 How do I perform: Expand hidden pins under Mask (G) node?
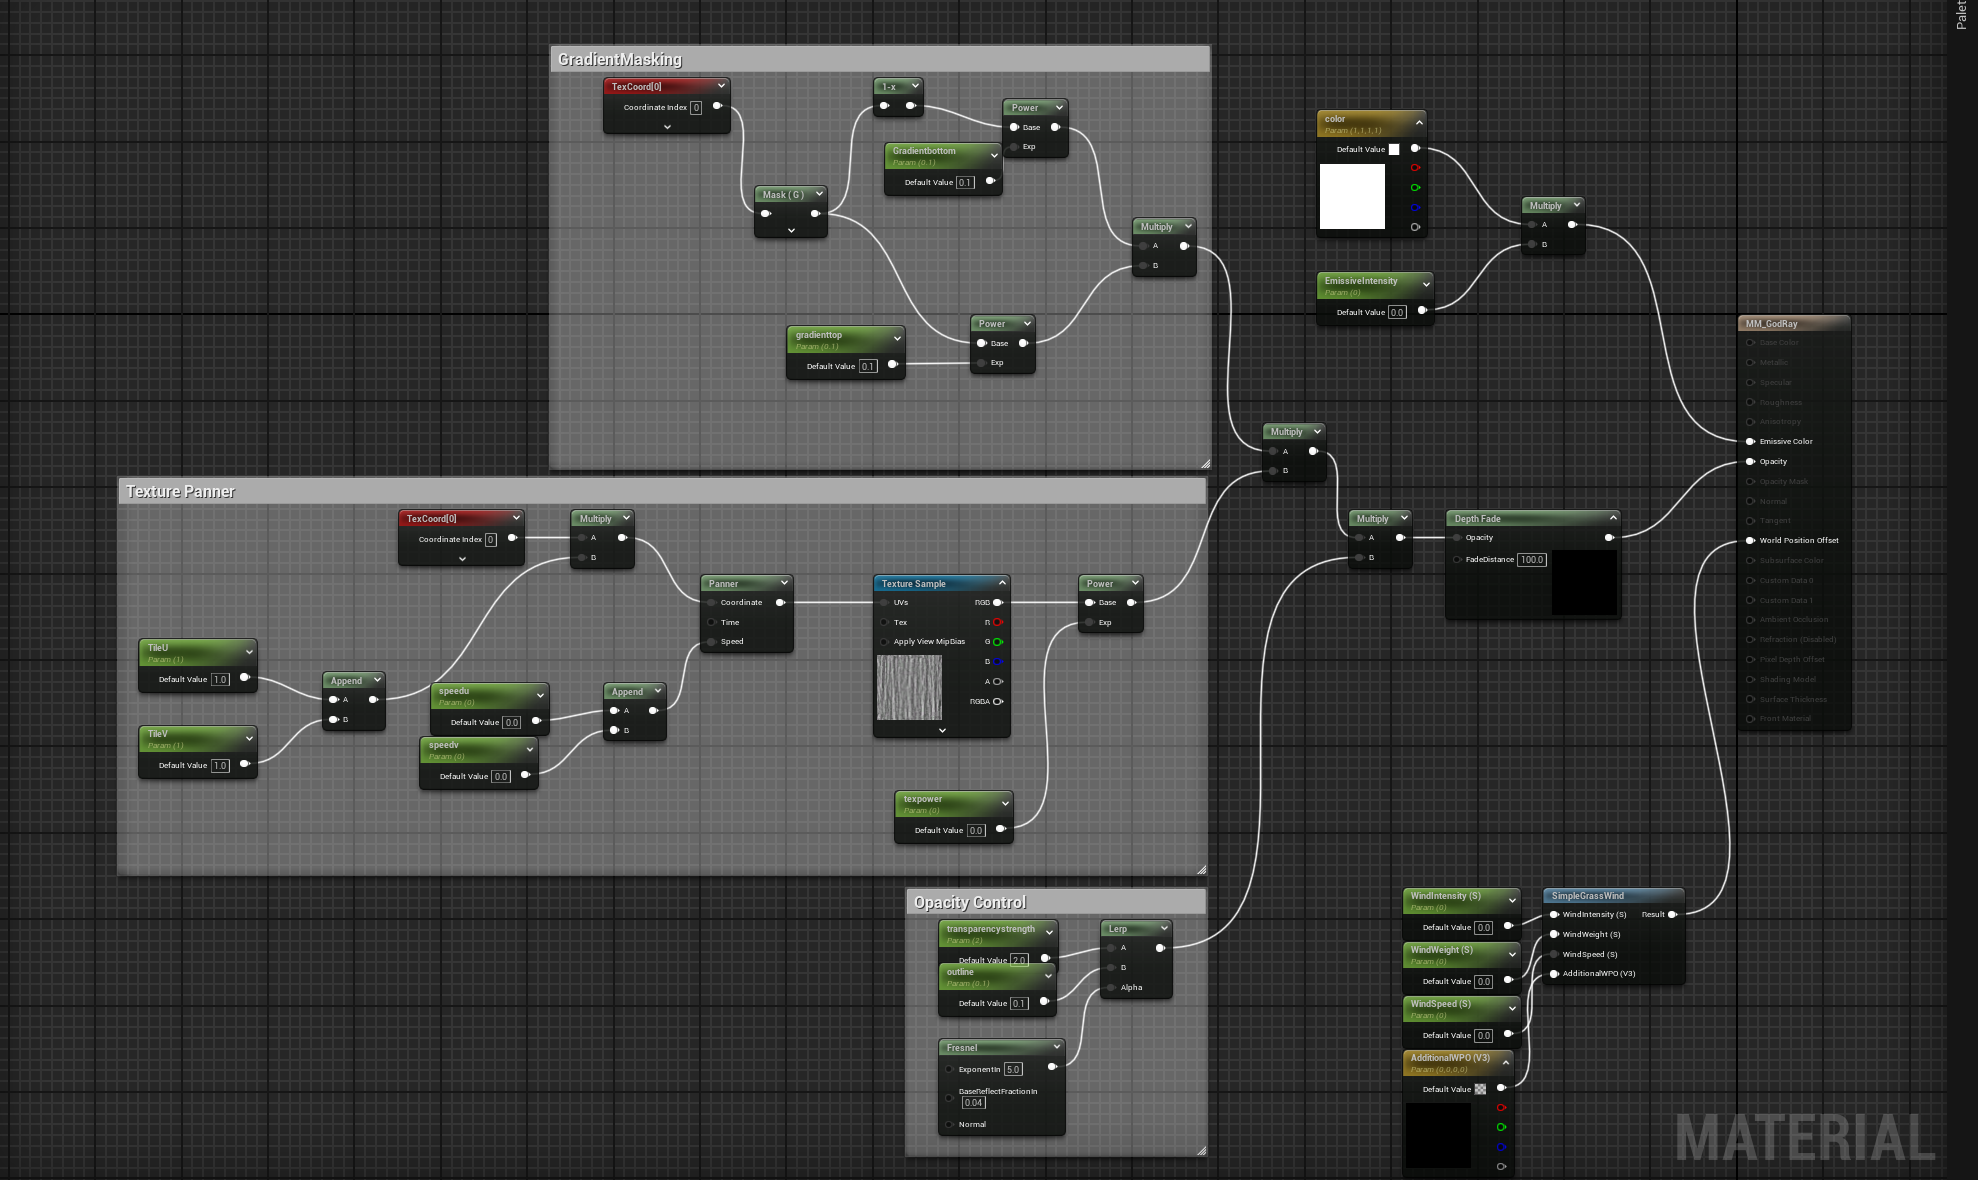coord(791,231)
